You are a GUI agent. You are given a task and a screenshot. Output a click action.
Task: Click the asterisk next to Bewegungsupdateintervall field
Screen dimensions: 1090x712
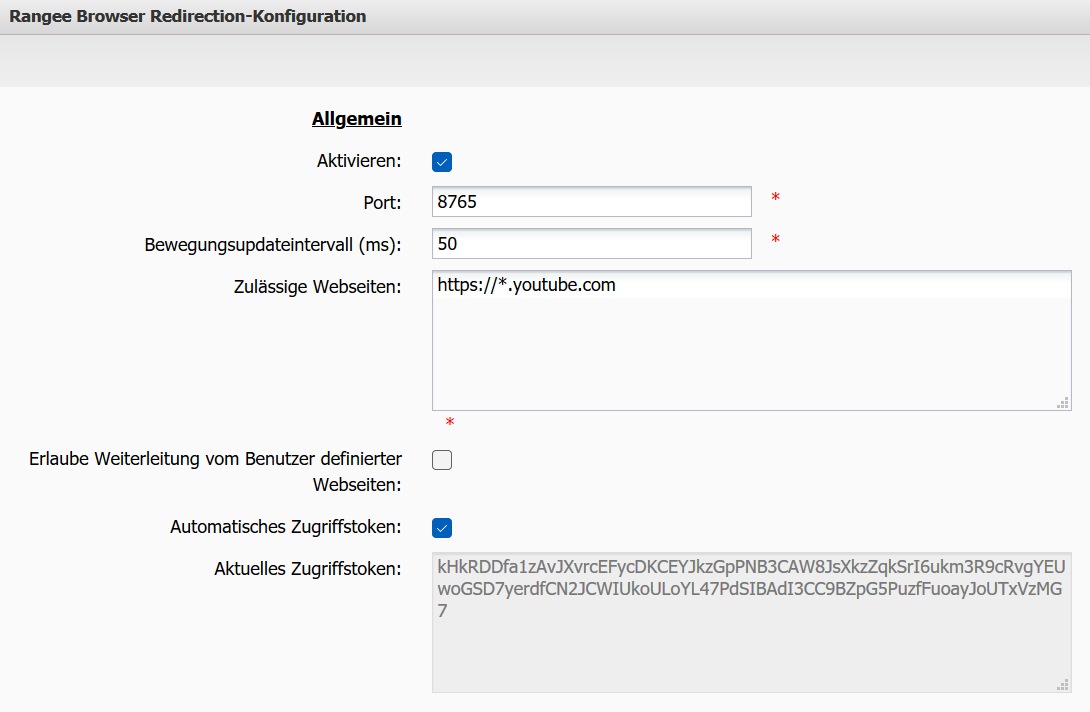tap(775, 240)
